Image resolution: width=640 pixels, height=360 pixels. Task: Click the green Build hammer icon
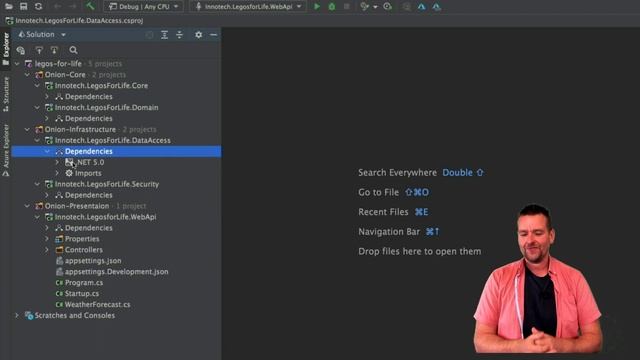click(x=90, y=6)
